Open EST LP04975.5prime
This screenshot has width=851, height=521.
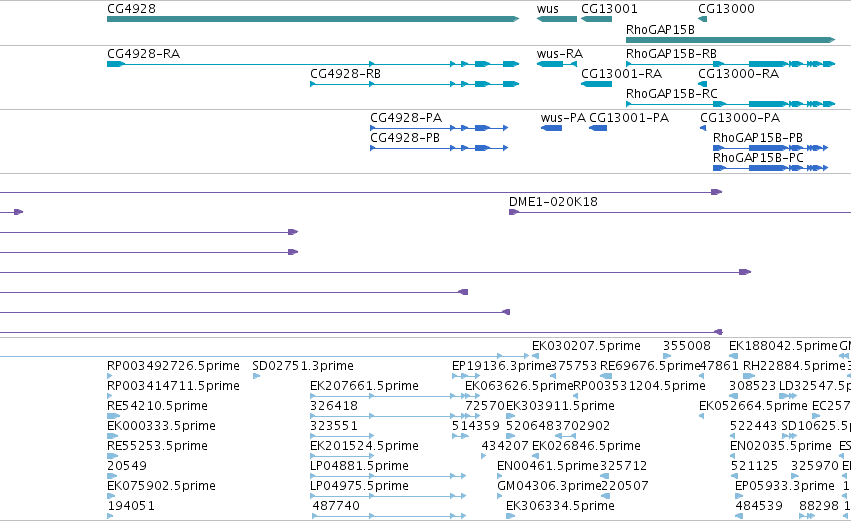coord(359,487)
